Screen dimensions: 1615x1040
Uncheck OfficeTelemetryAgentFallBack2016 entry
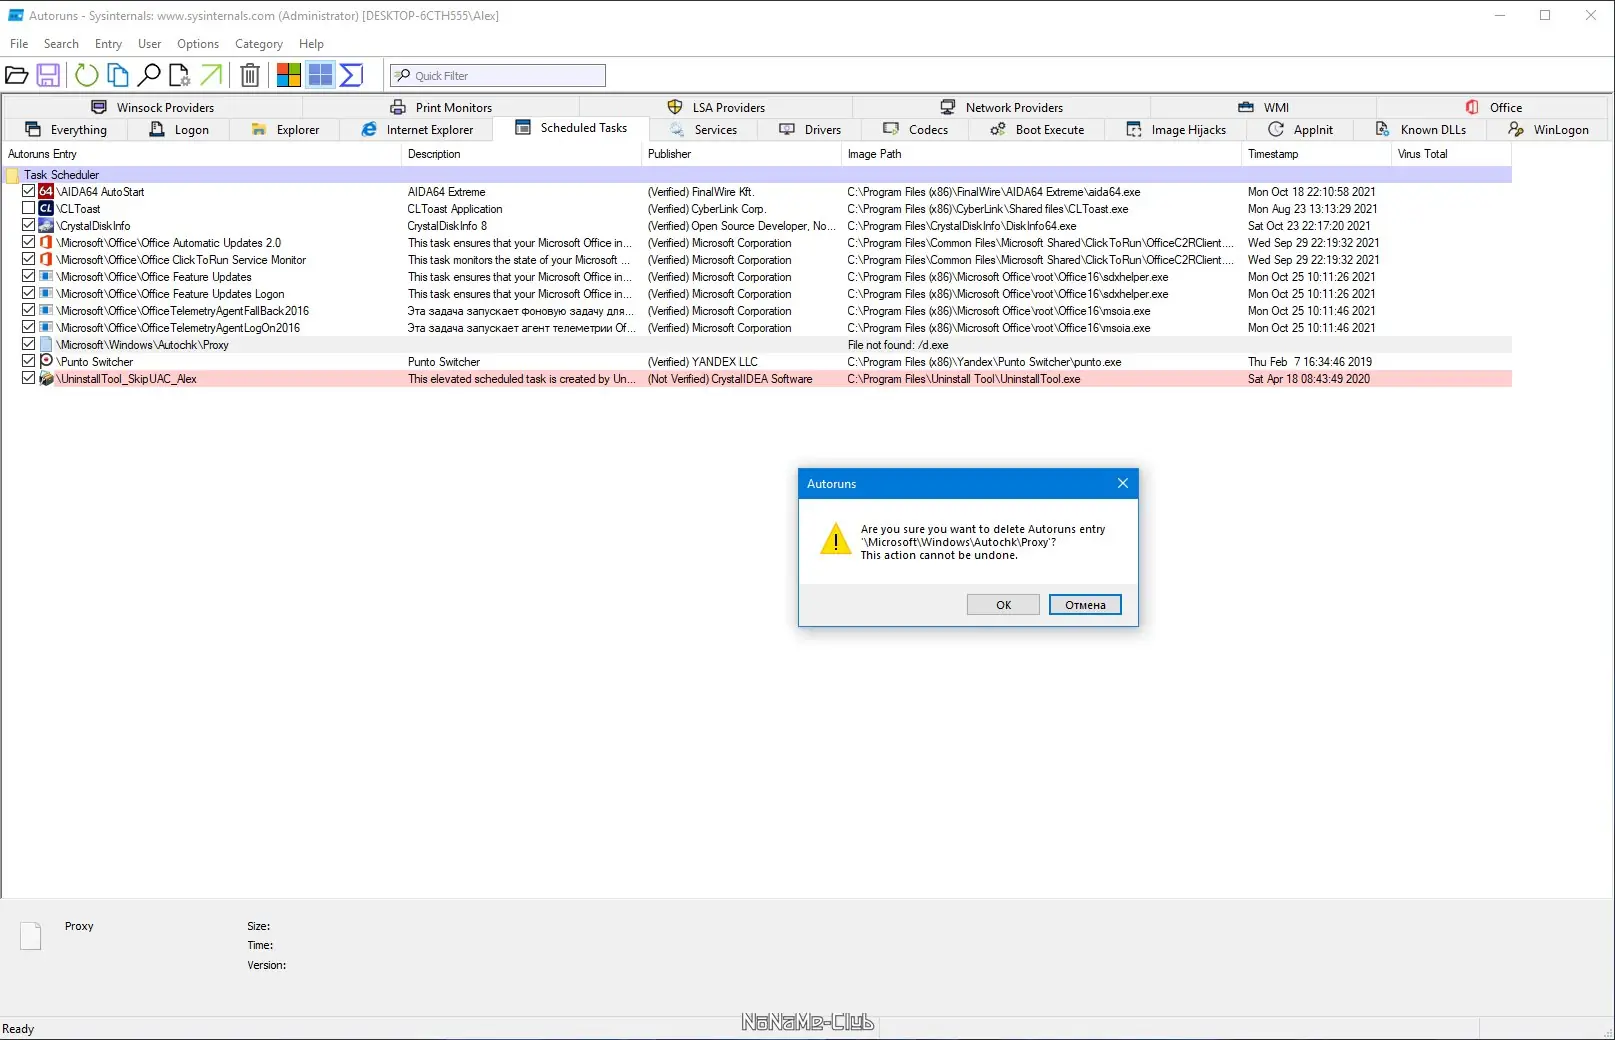(29, 310)
